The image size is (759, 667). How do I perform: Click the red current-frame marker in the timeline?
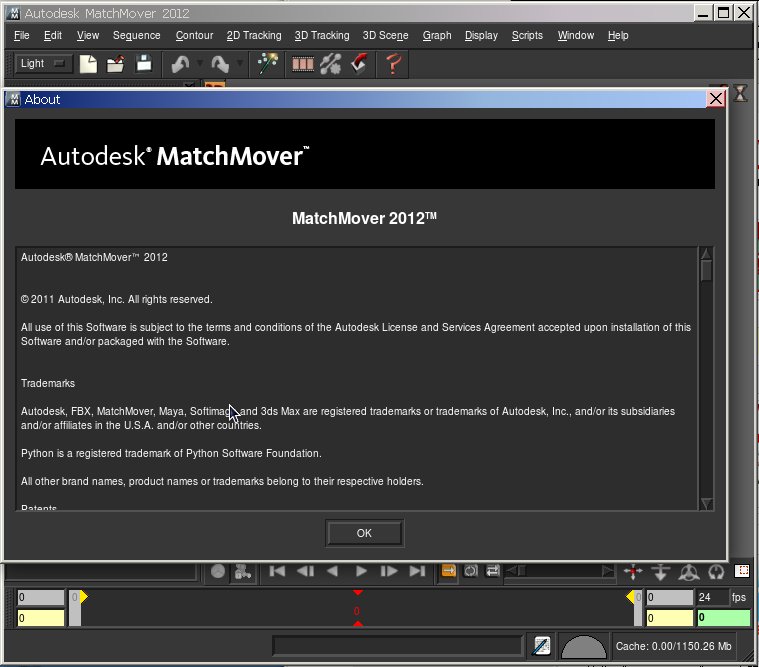[x=357, y=609]
